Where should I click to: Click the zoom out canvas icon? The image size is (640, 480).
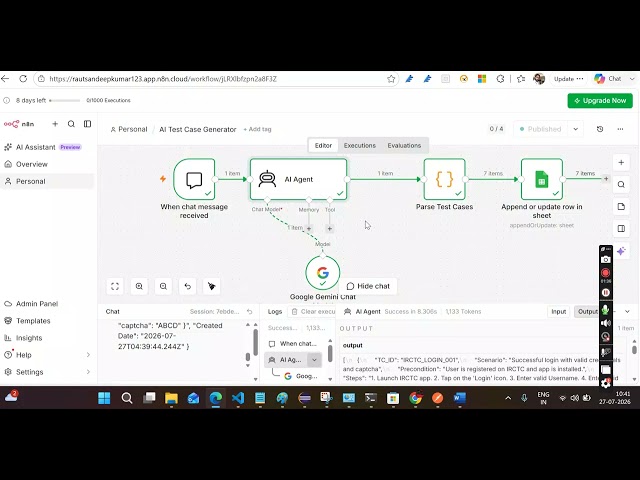click(163, 286)
